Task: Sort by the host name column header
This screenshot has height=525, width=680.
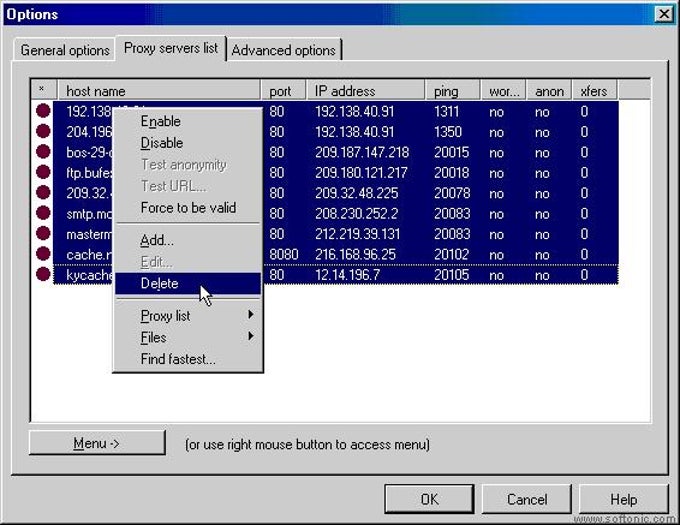Action: point(159,91)
